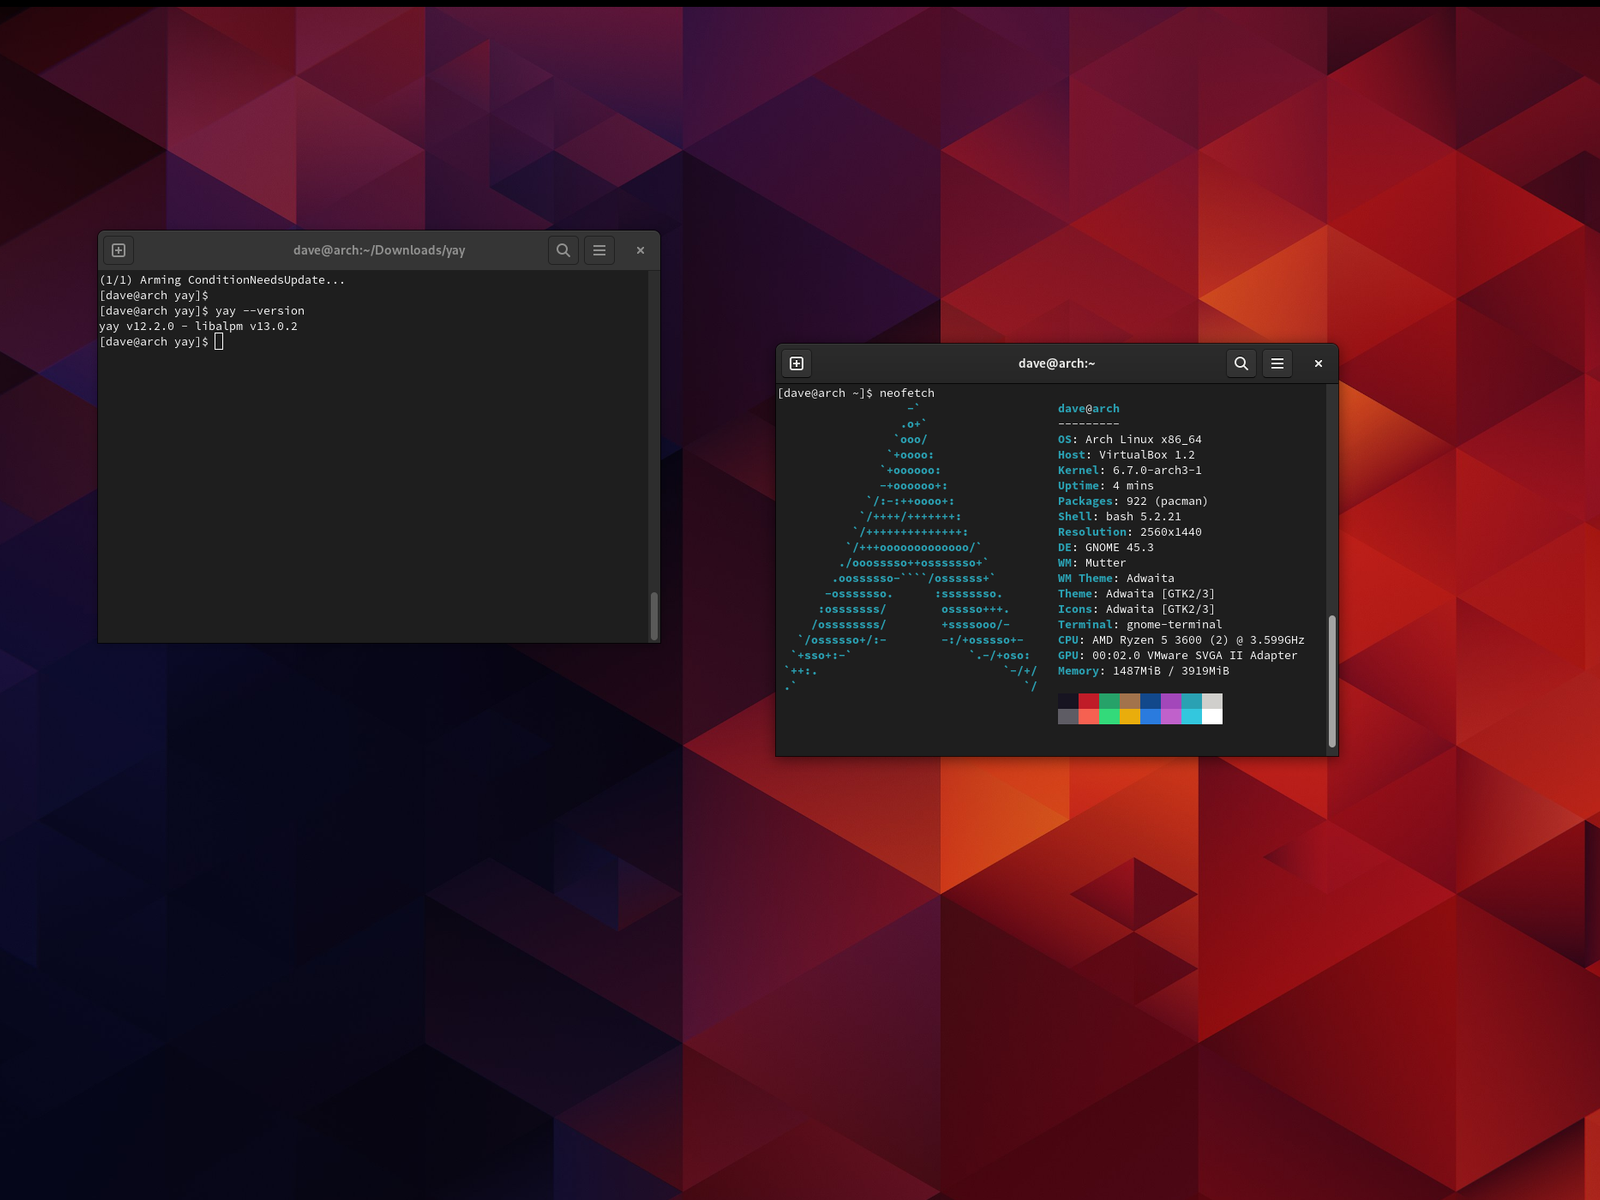
Task: Click the 'Kernel: 6.7.0-arch3-1' line in neofetch
Action: (x=1129, y=470)
